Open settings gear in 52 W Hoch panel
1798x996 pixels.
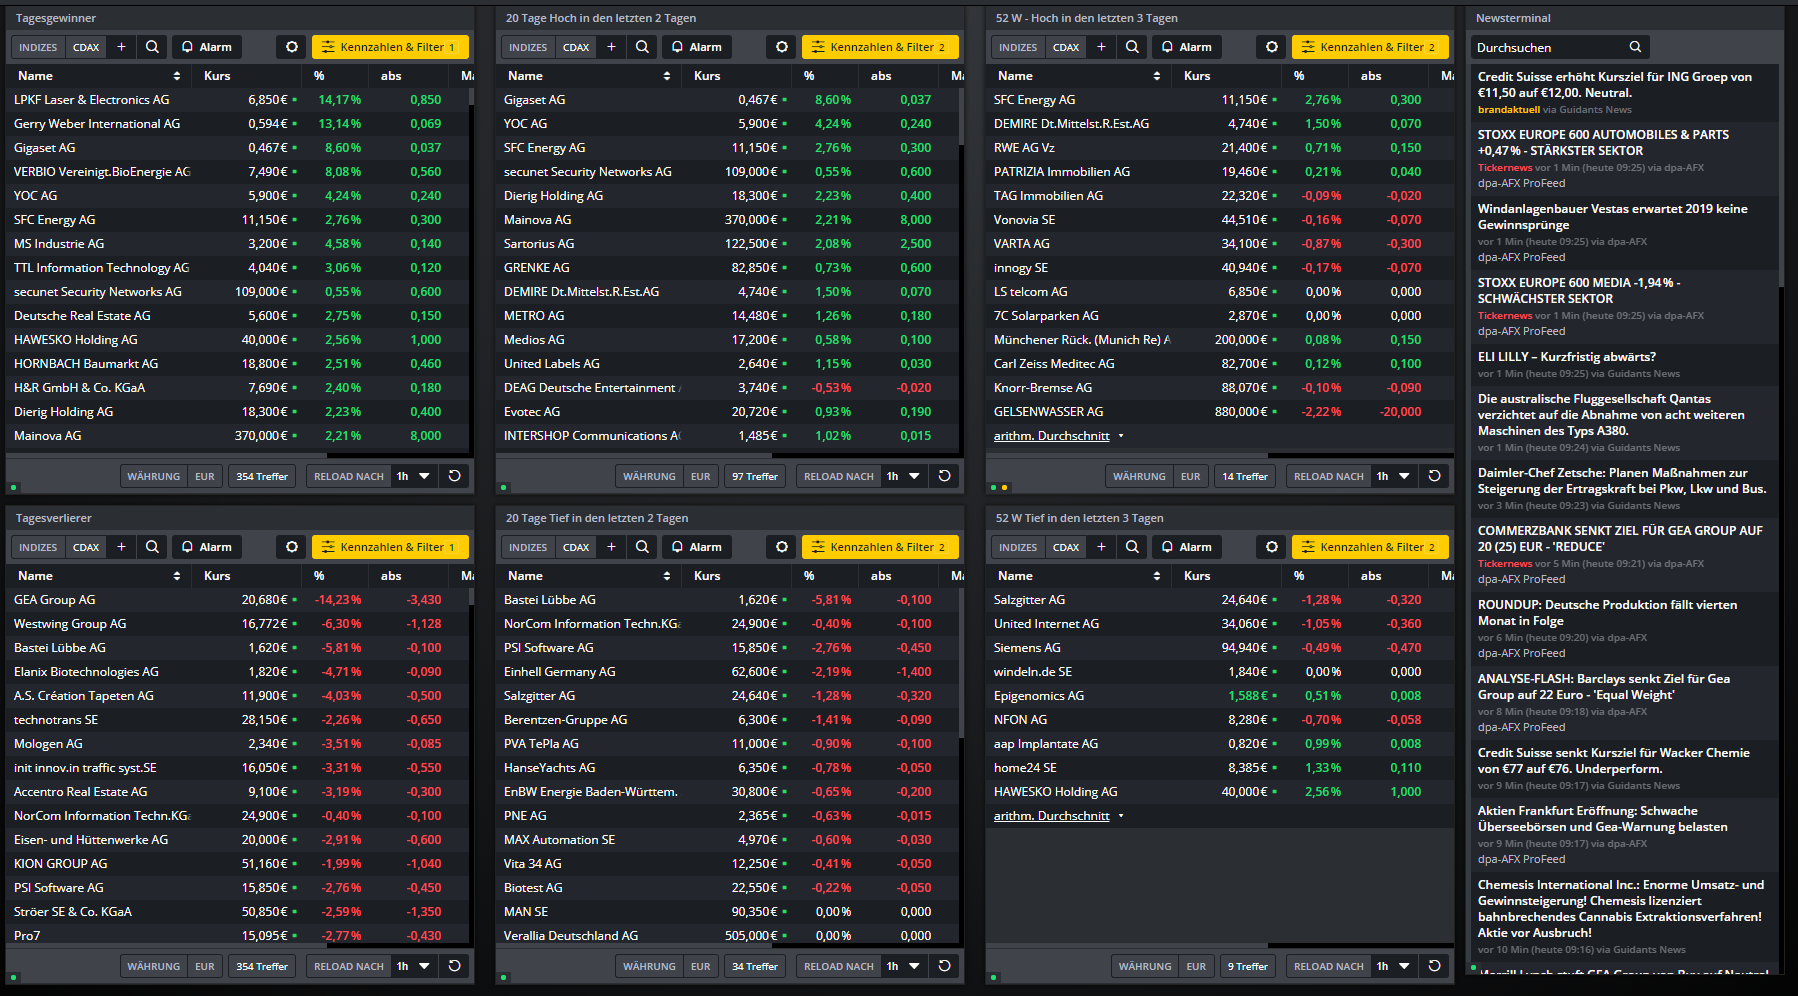click(x=1272, y=47)
